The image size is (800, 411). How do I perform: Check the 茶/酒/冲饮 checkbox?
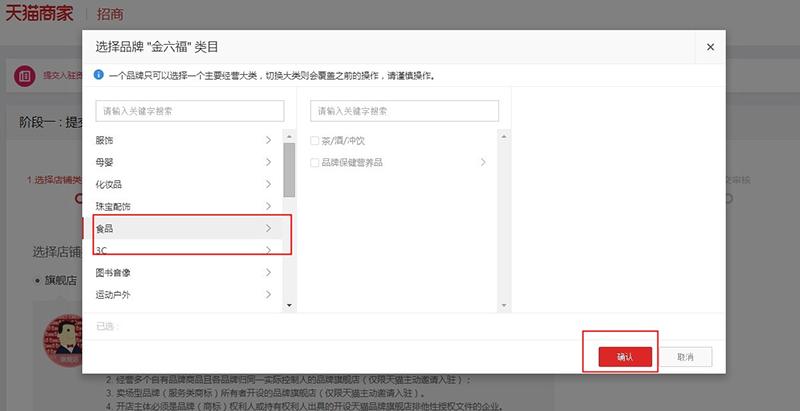click(315, 140)
